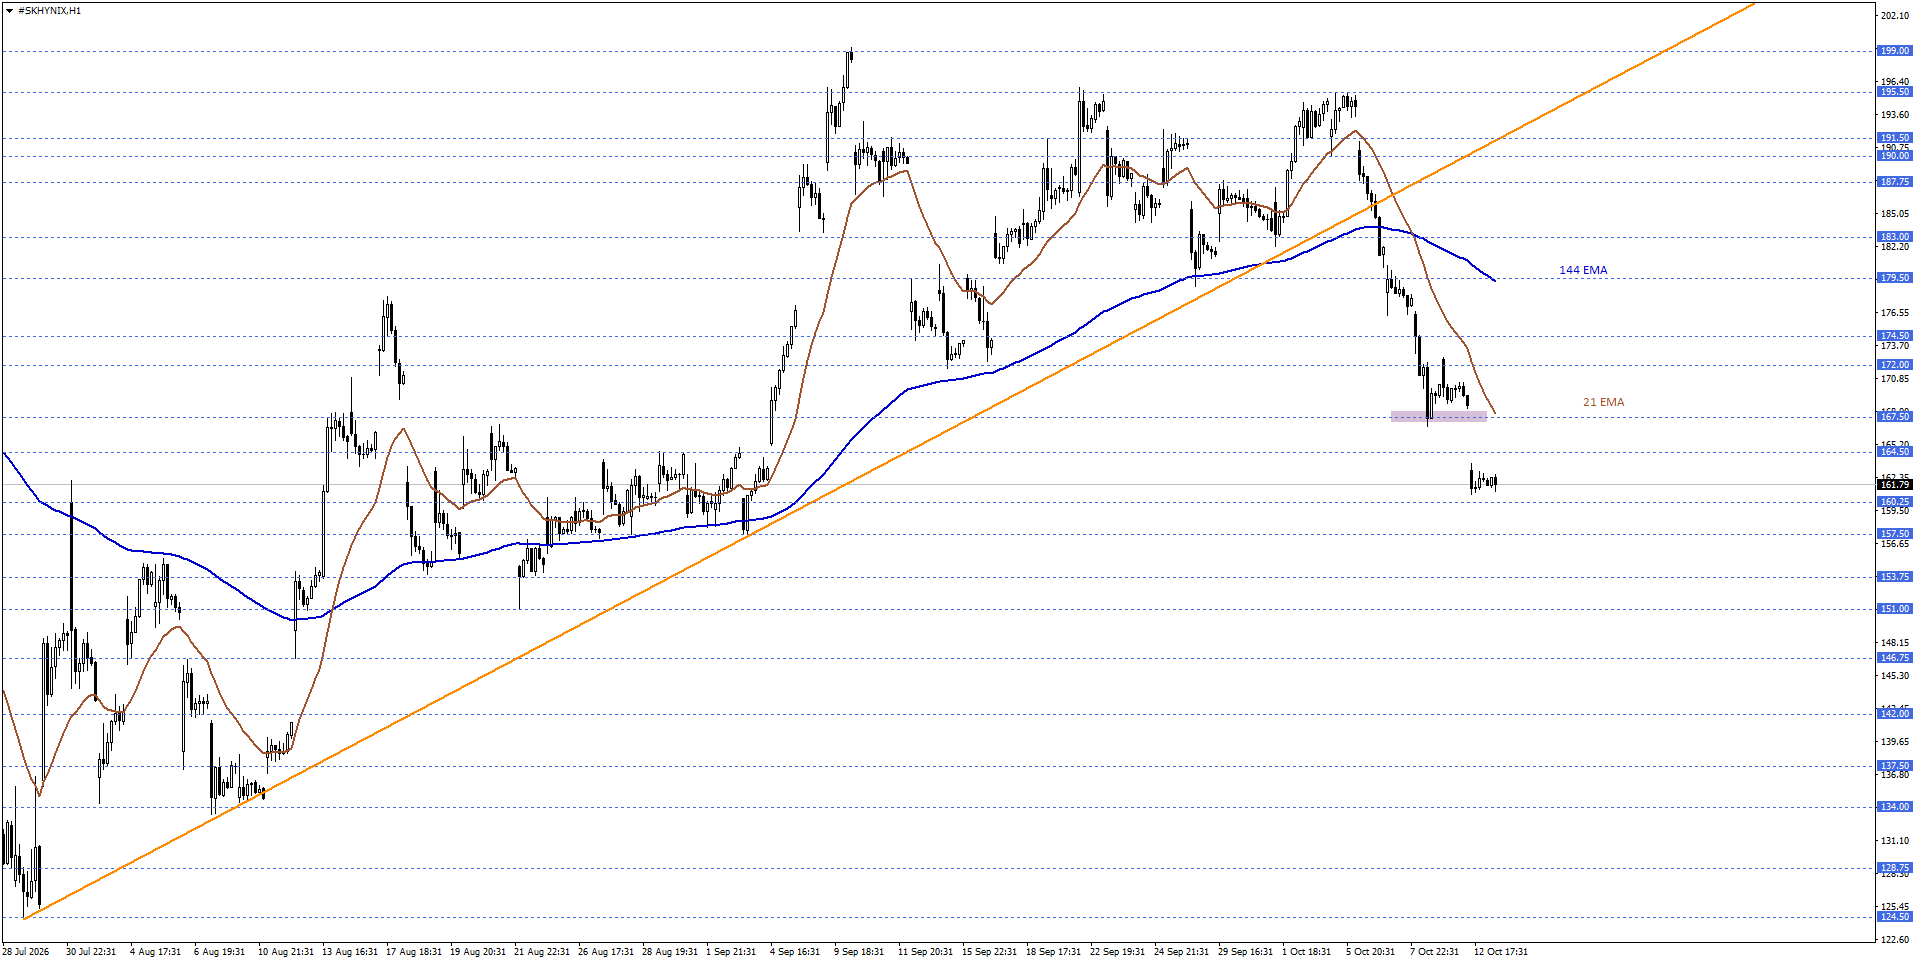Screen dimensions: 1916x963
Task: Click the 151.00 level price tag
Action: (x=1895, y=609)
